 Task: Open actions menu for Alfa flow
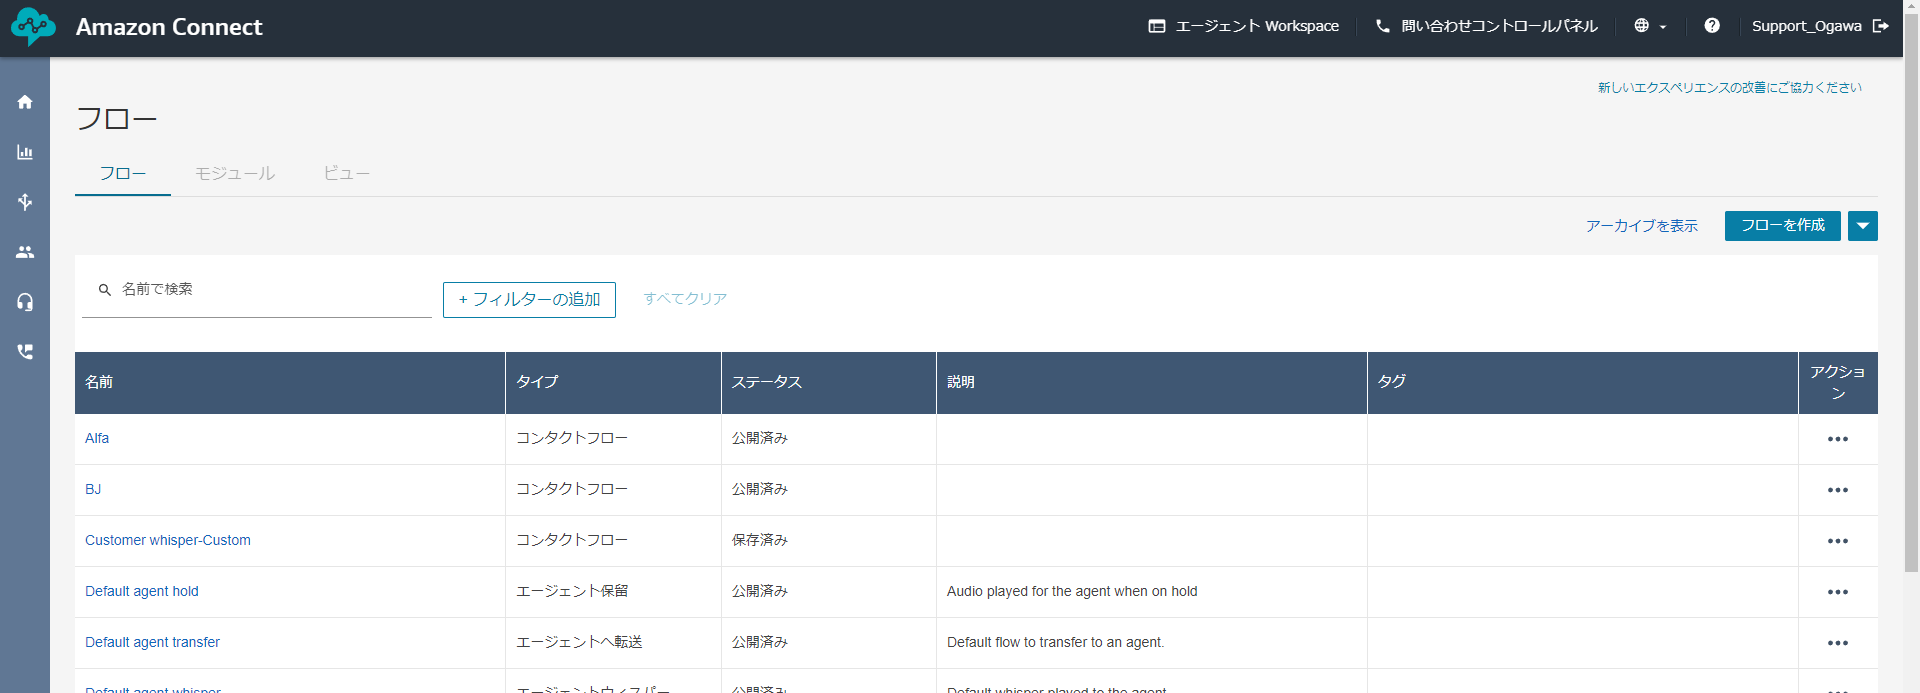pos(1837,439)
